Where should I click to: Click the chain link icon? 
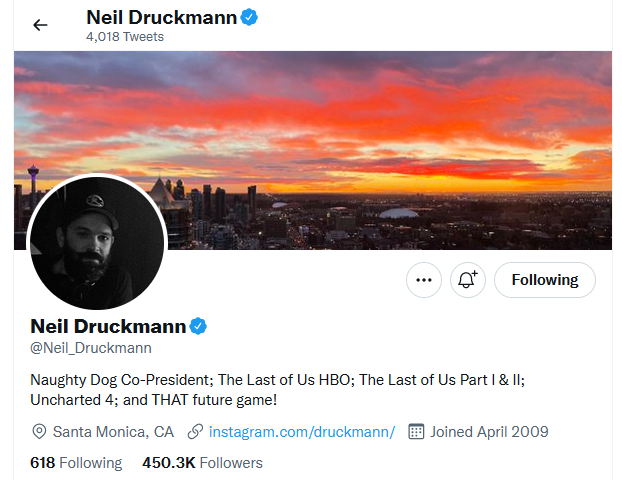click(195, 432)
